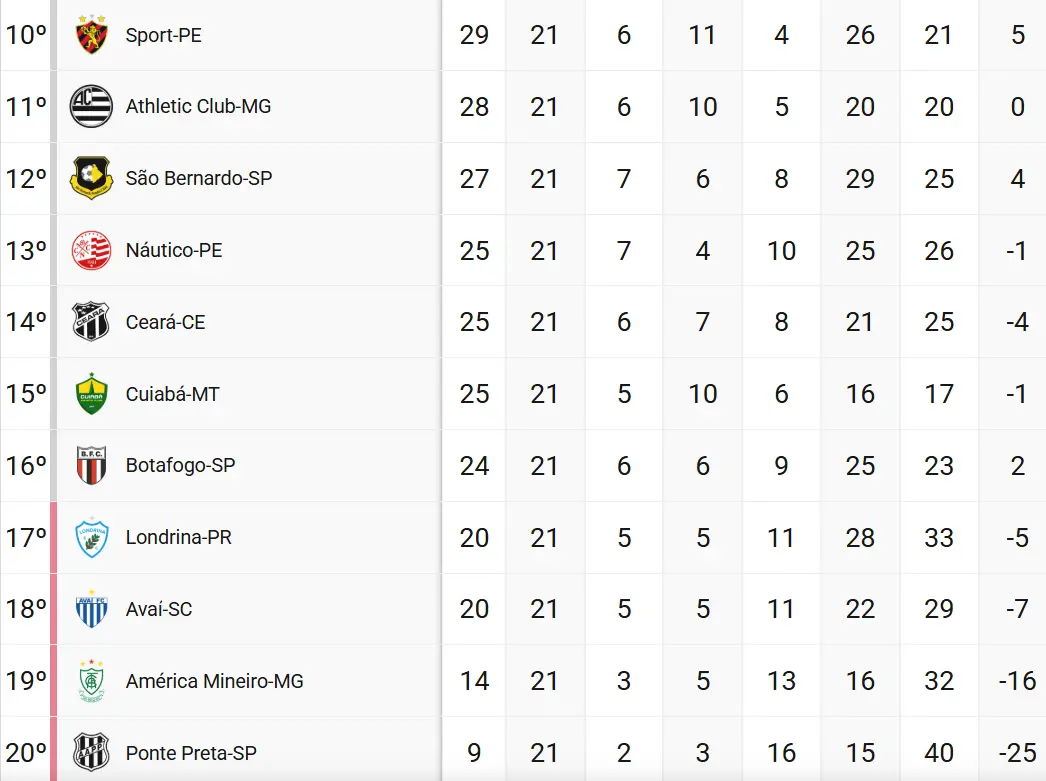Screen dimensions: 1046x781
Task: Click the América Mineiro-MG green crest
Action: click(91, 681)
